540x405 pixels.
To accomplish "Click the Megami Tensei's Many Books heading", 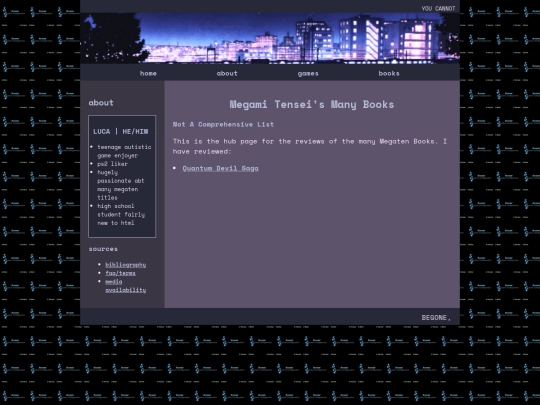I will pos(312,104).
